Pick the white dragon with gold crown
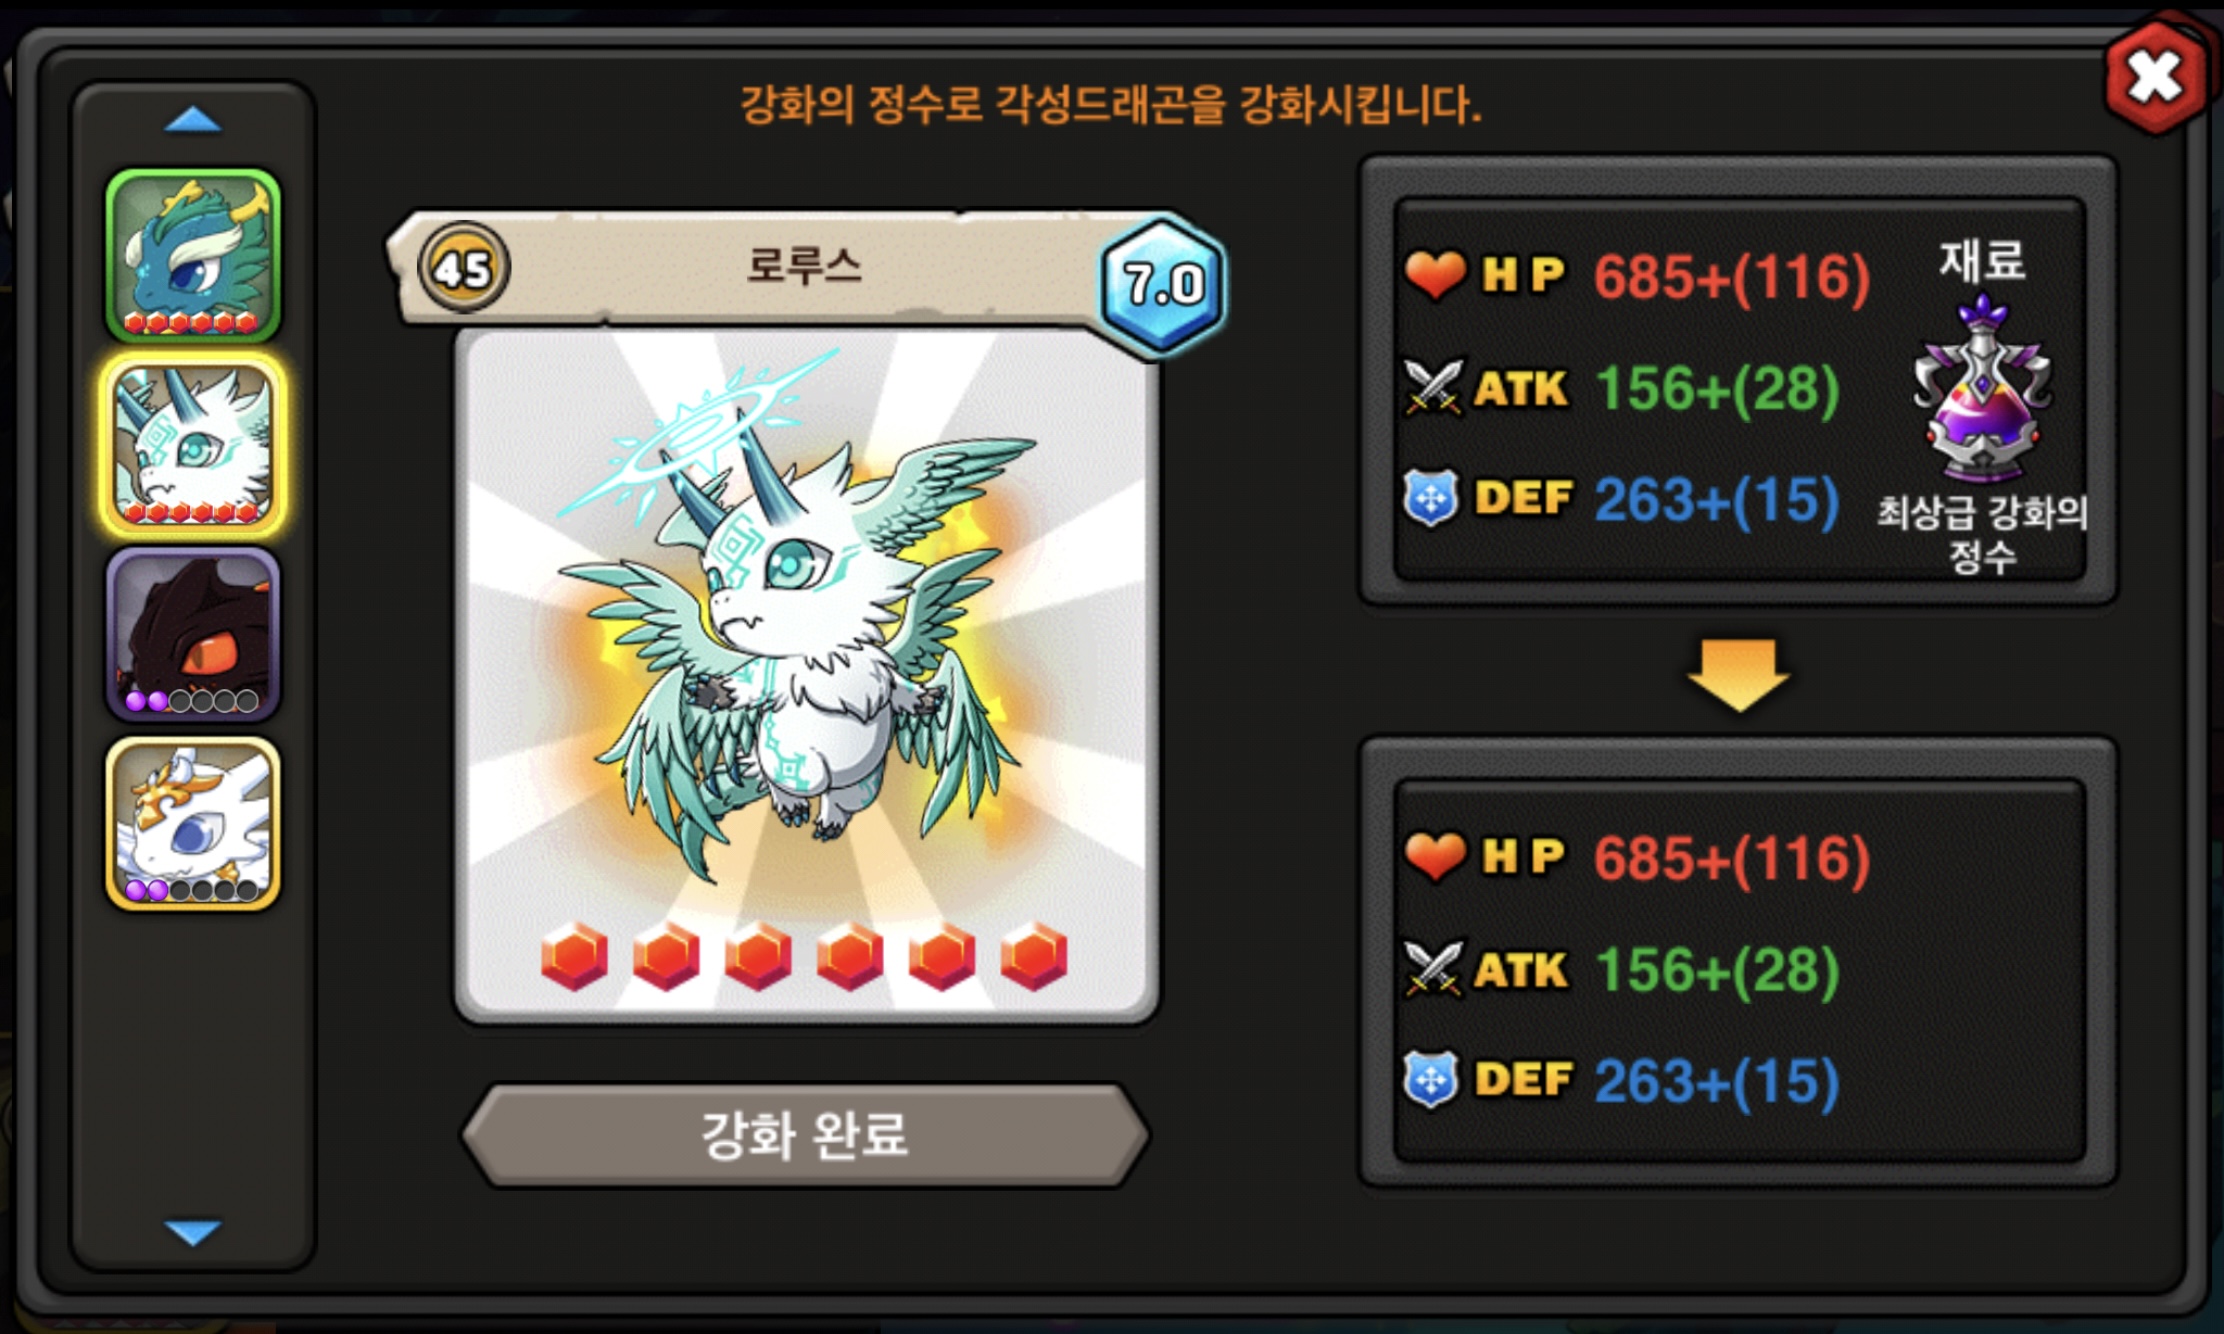 tap(193, 824)
